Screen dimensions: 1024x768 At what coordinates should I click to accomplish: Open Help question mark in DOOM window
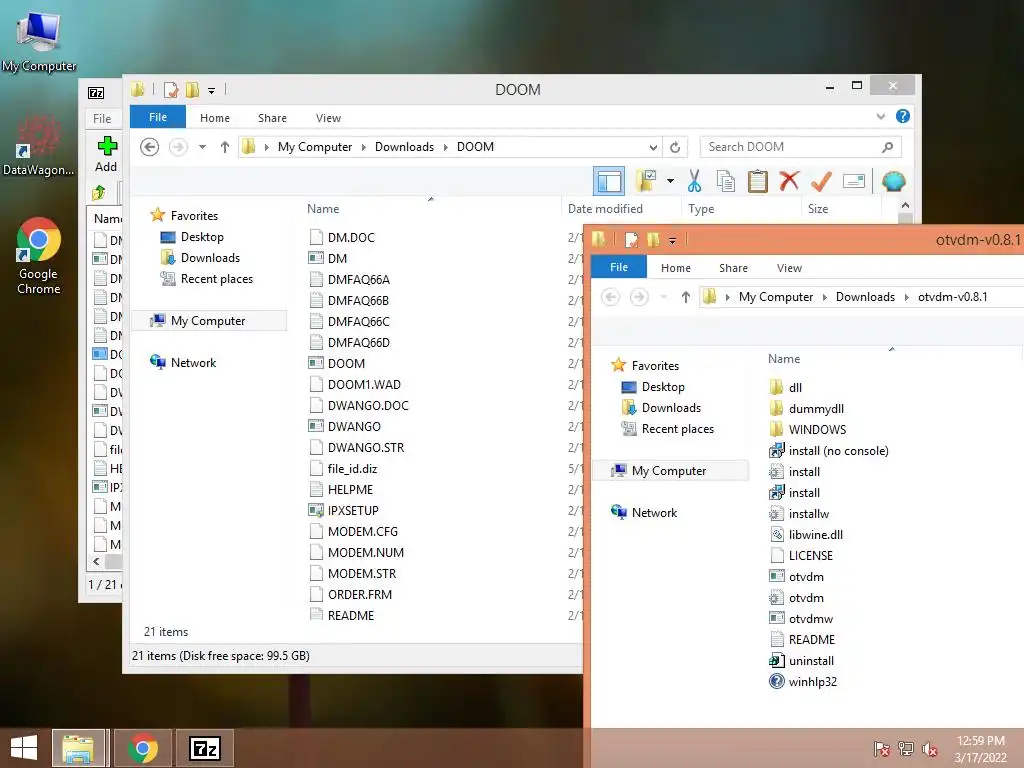[903, 116]
